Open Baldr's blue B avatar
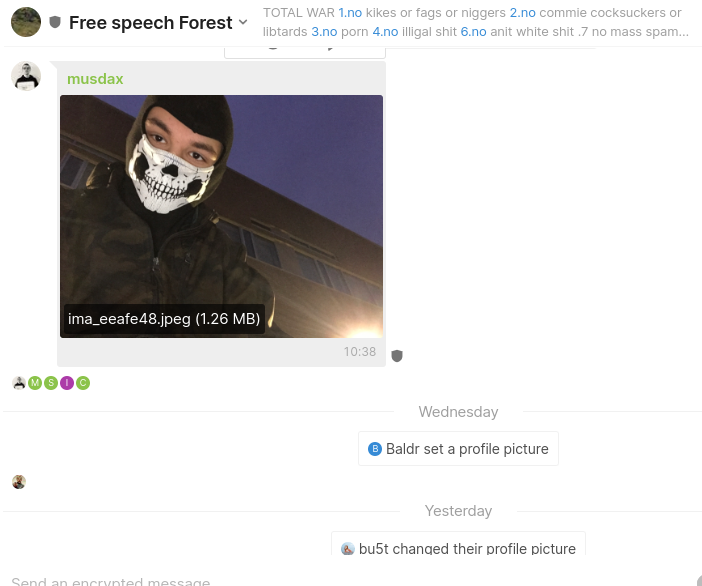 pyautogui.click(x=375, y=449)
